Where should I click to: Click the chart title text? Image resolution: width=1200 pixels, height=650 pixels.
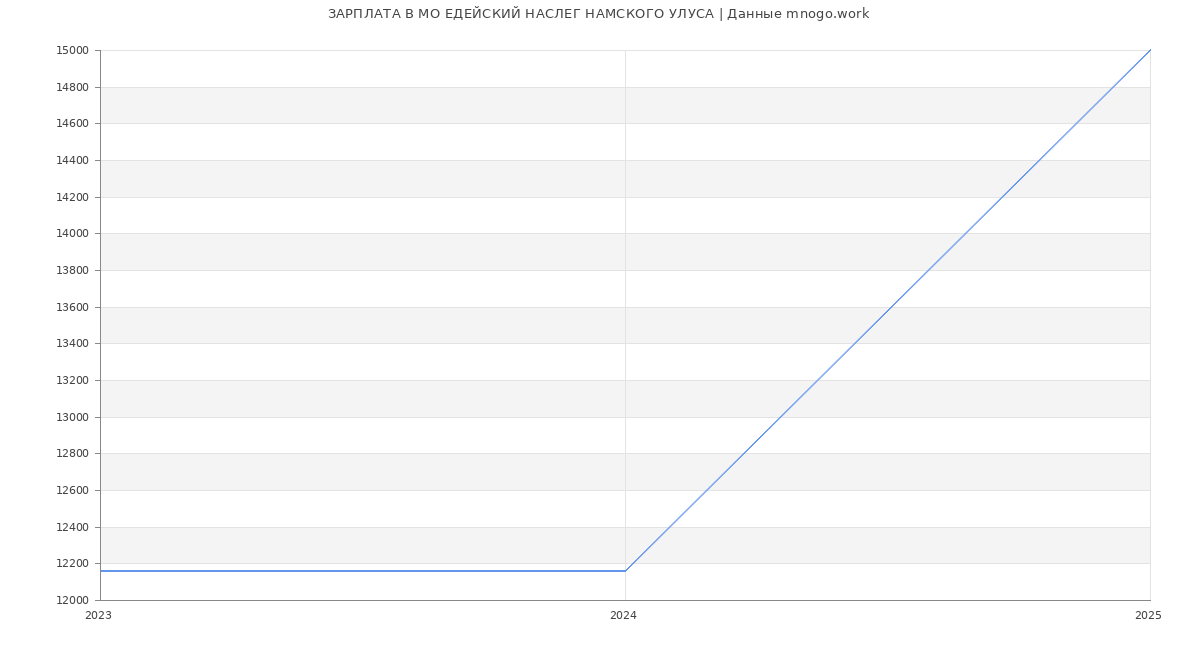click(x=598, y=14)
